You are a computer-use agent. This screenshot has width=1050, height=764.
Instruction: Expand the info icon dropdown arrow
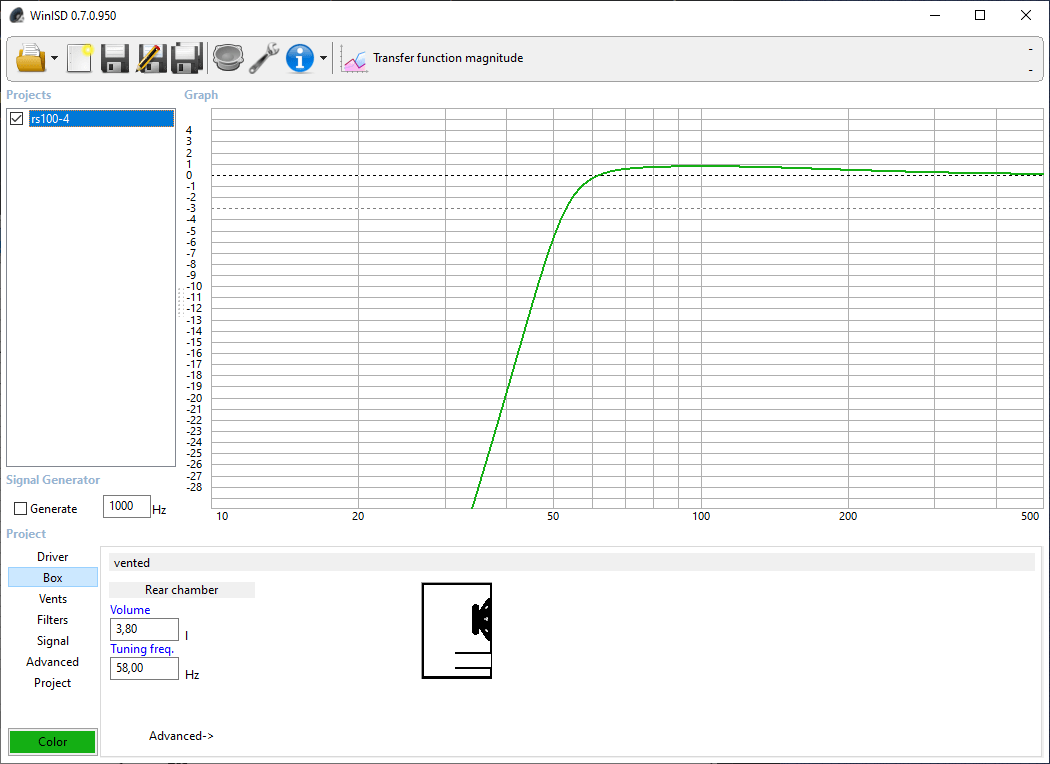point(323,58)
